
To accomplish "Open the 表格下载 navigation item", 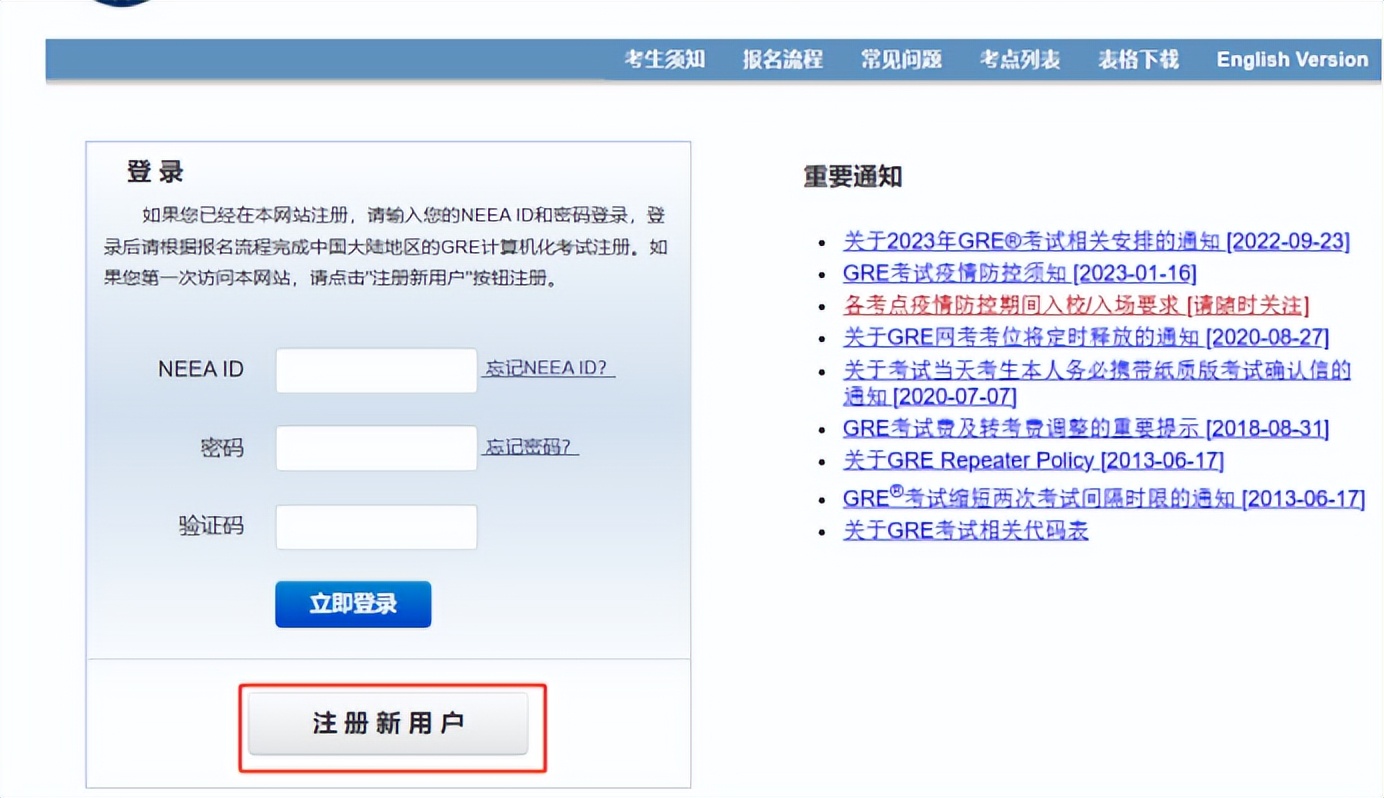I will click(1136, 59).
